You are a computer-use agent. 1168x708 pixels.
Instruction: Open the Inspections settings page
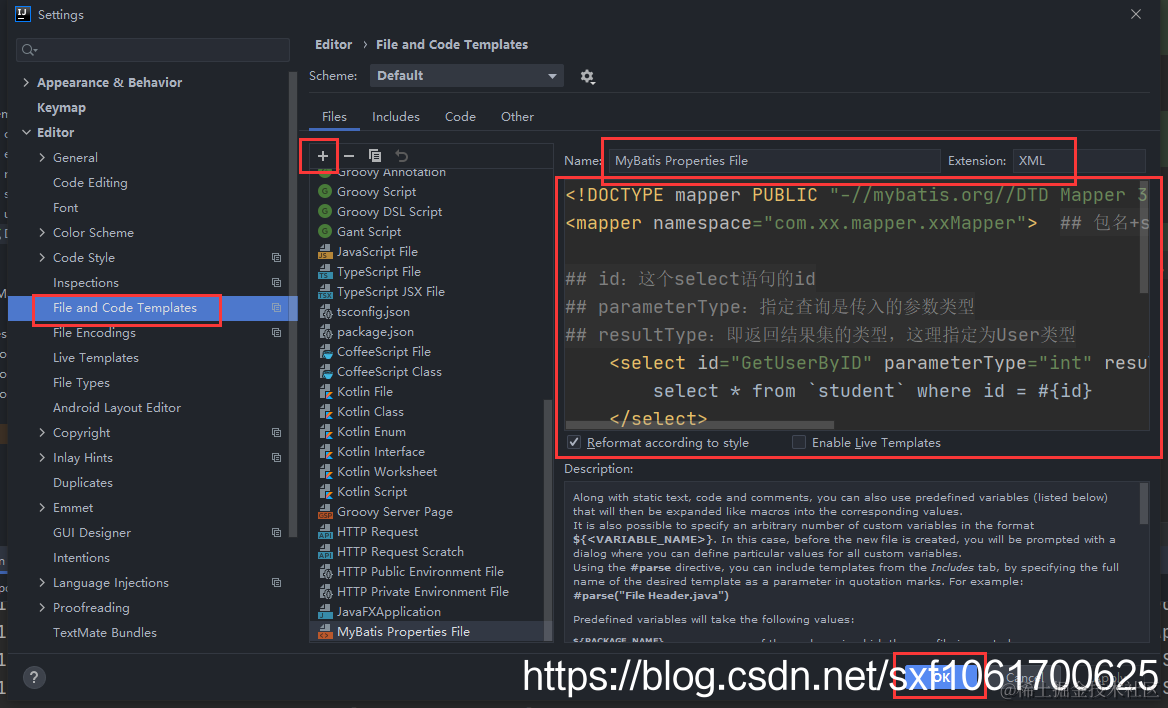86,283
